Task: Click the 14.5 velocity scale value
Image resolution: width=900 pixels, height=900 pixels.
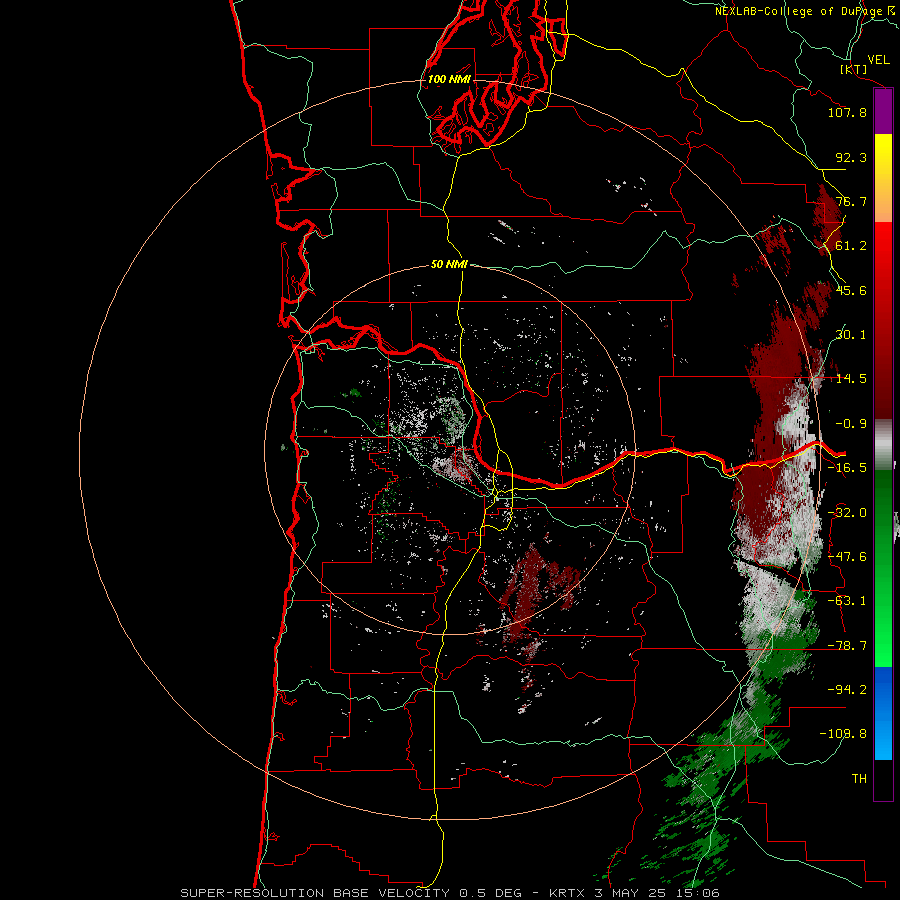Action: [x=851, y=379]
